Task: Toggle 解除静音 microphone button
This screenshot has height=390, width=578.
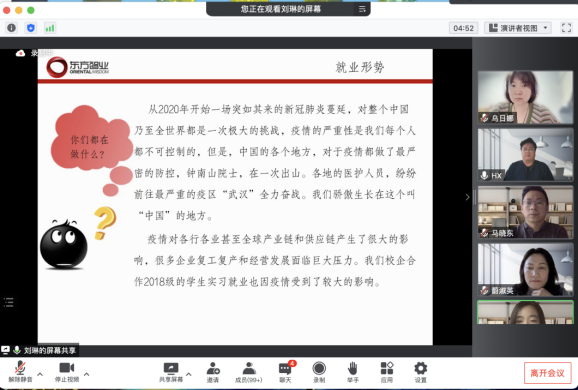Action: (x=20, y=372)
